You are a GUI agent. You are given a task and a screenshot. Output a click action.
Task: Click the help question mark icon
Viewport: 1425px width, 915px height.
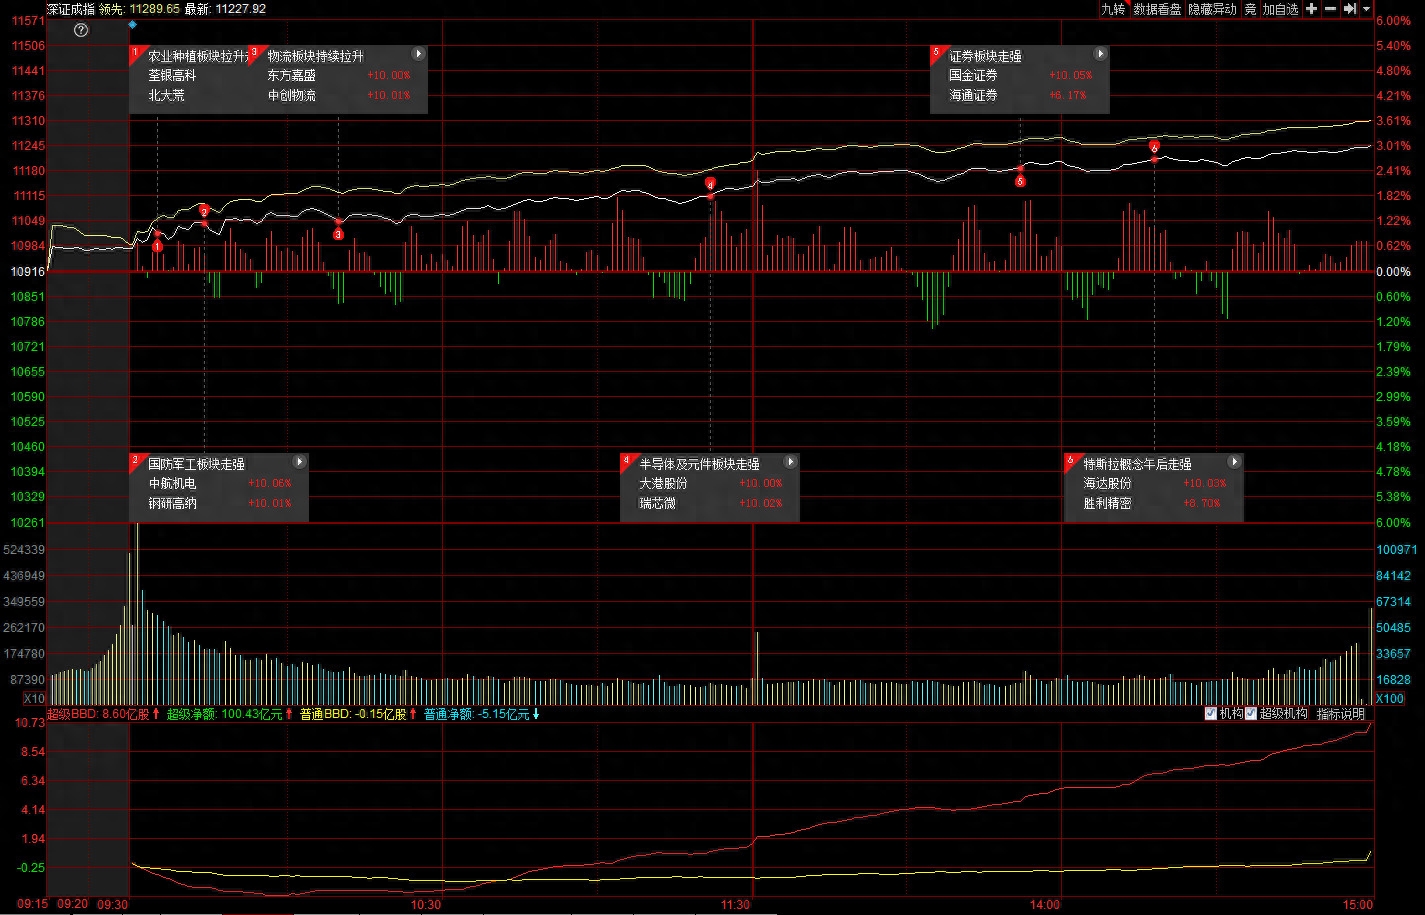click(x=82, y=30)
